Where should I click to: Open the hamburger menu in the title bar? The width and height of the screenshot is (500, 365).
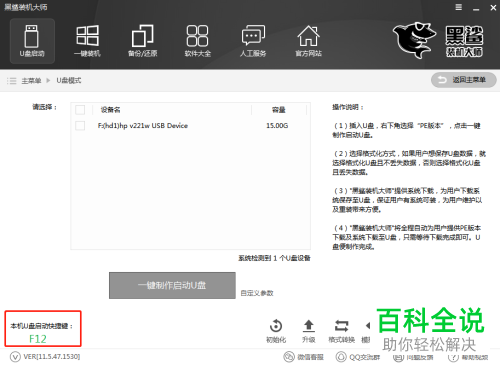[459, 7]
